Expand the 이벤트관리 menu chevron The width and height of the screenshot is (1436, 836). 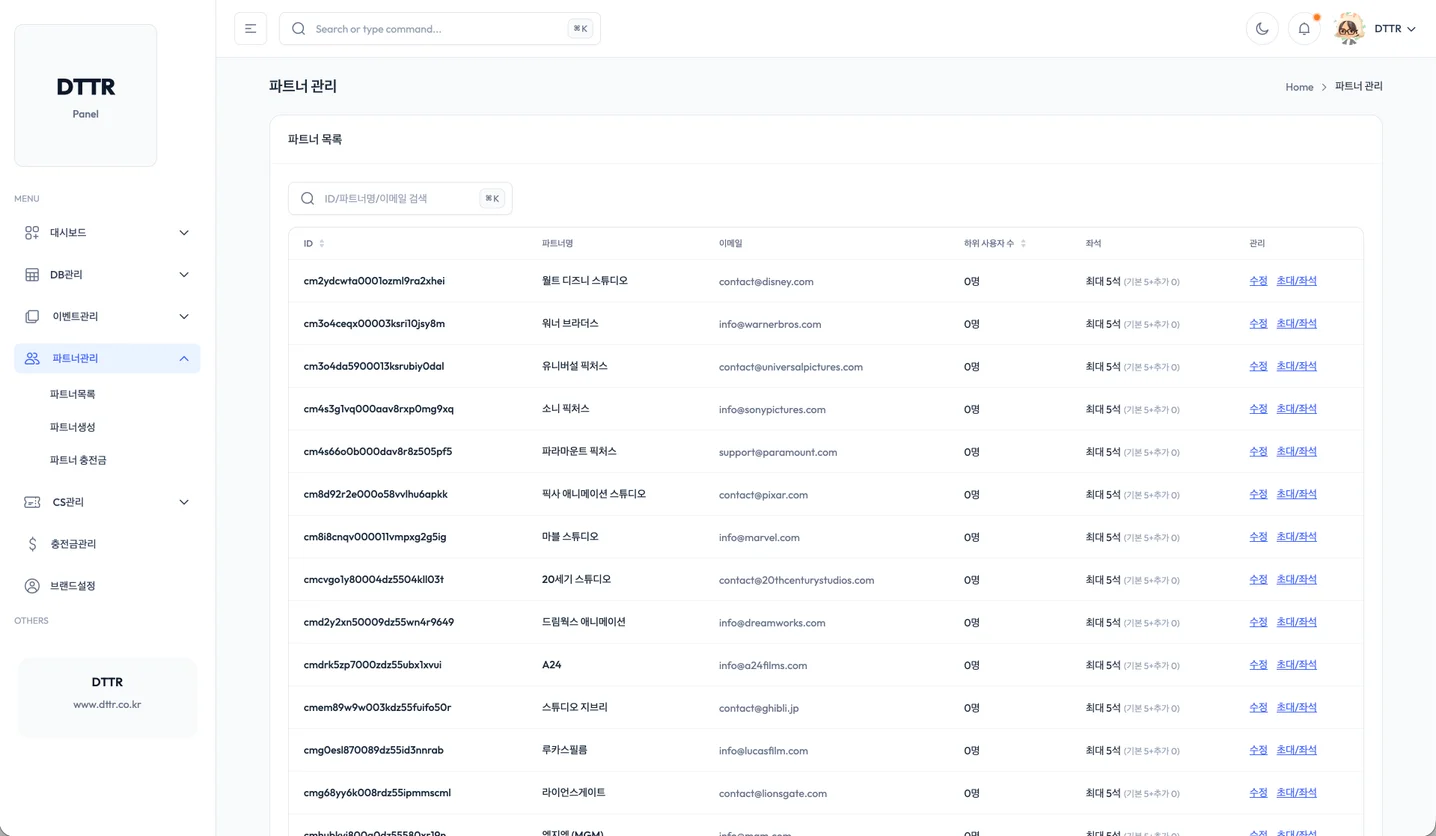click(184, 317)
